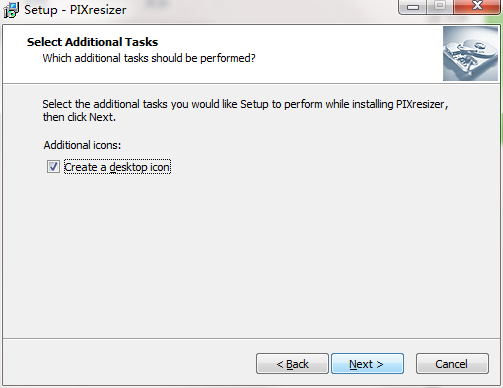Click the phrase 'then click Next.' in the instructions

click(79, 117)
